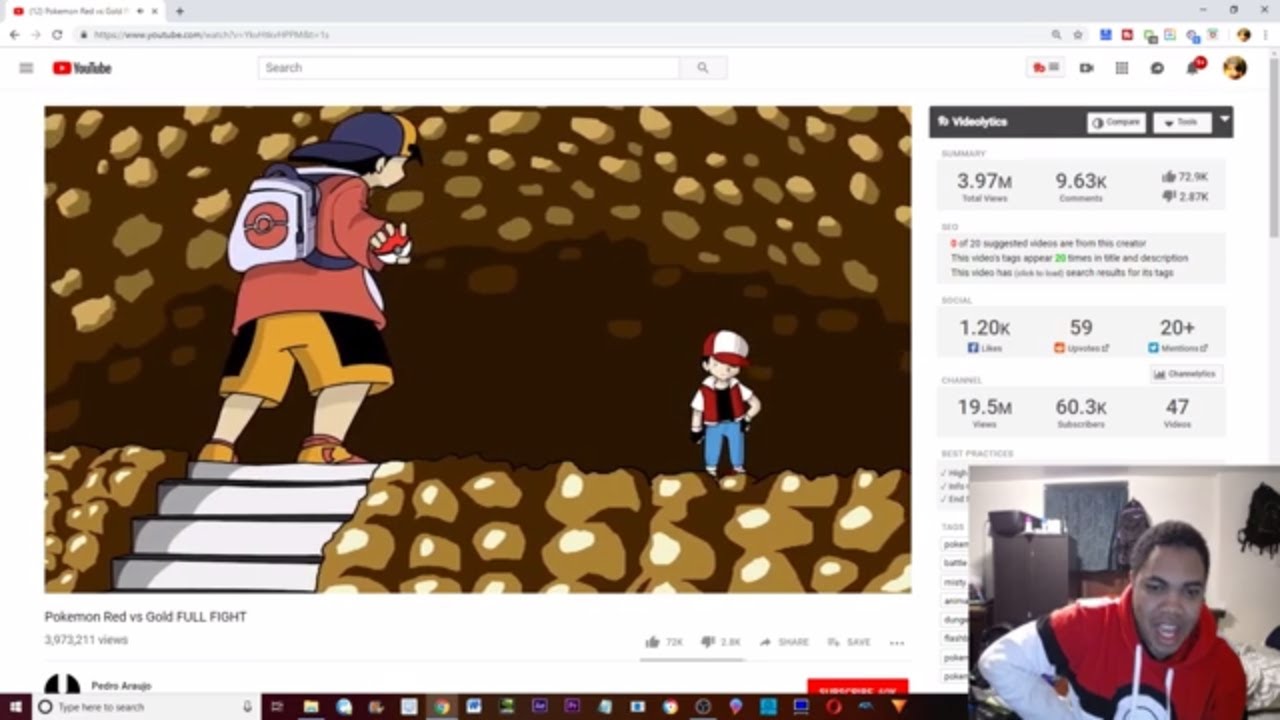Click browser back arrow

click(x=14, y=34)
